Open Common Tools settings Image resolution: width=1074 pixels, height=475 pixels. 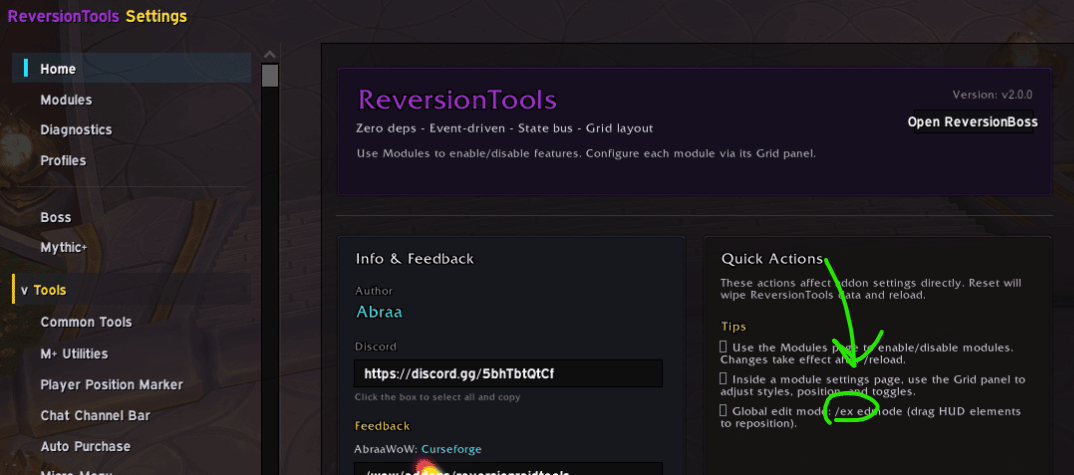coord(86,322)
